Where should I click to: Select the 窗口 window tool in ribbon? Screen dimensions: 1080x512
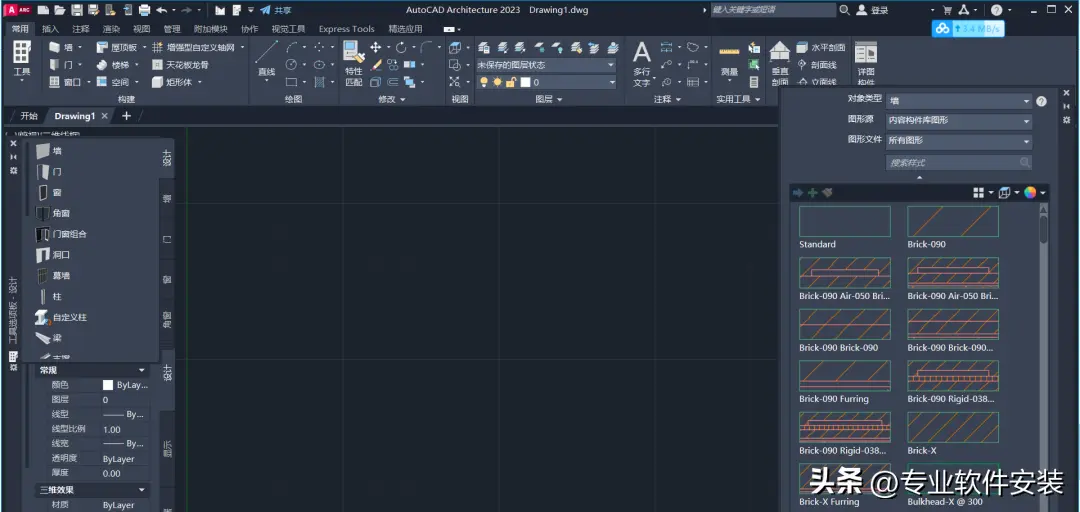tap(65, 82)
